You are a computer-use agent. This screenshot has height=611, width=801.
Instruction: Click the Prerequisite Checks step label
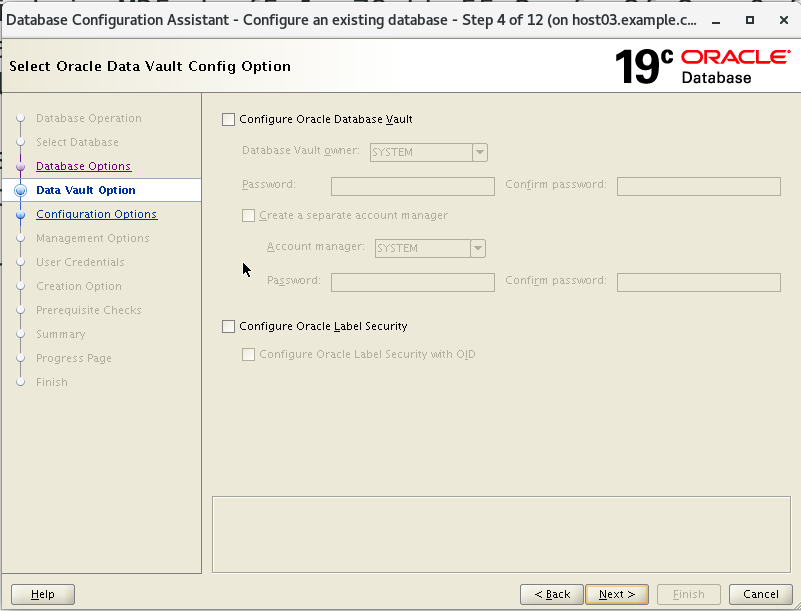[89, 310]
